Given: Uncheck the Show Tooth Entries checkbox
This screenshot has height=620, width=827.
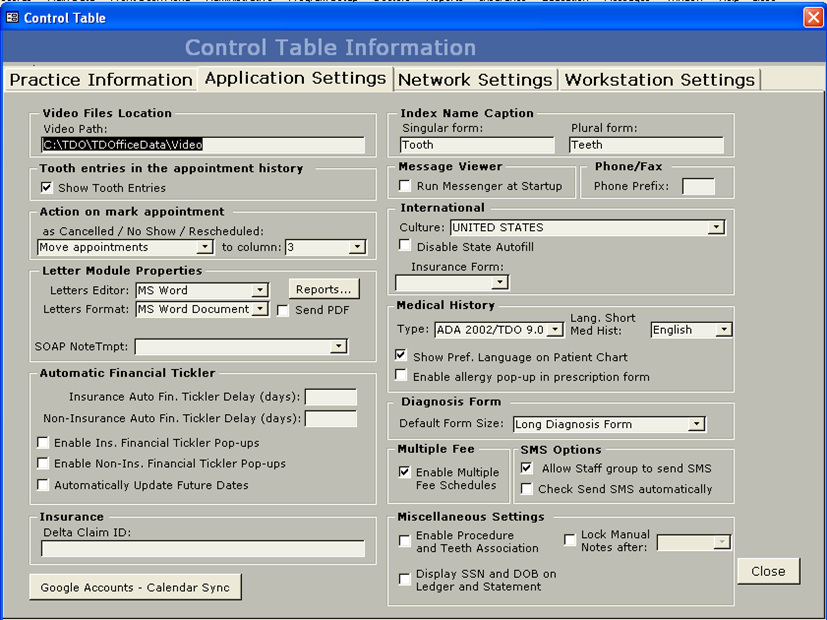Looking at the screenshot, I should coord(46,188).
